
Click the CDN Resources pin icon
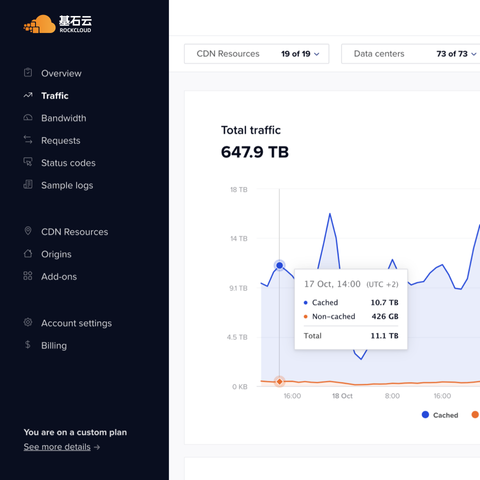point(28,231)
